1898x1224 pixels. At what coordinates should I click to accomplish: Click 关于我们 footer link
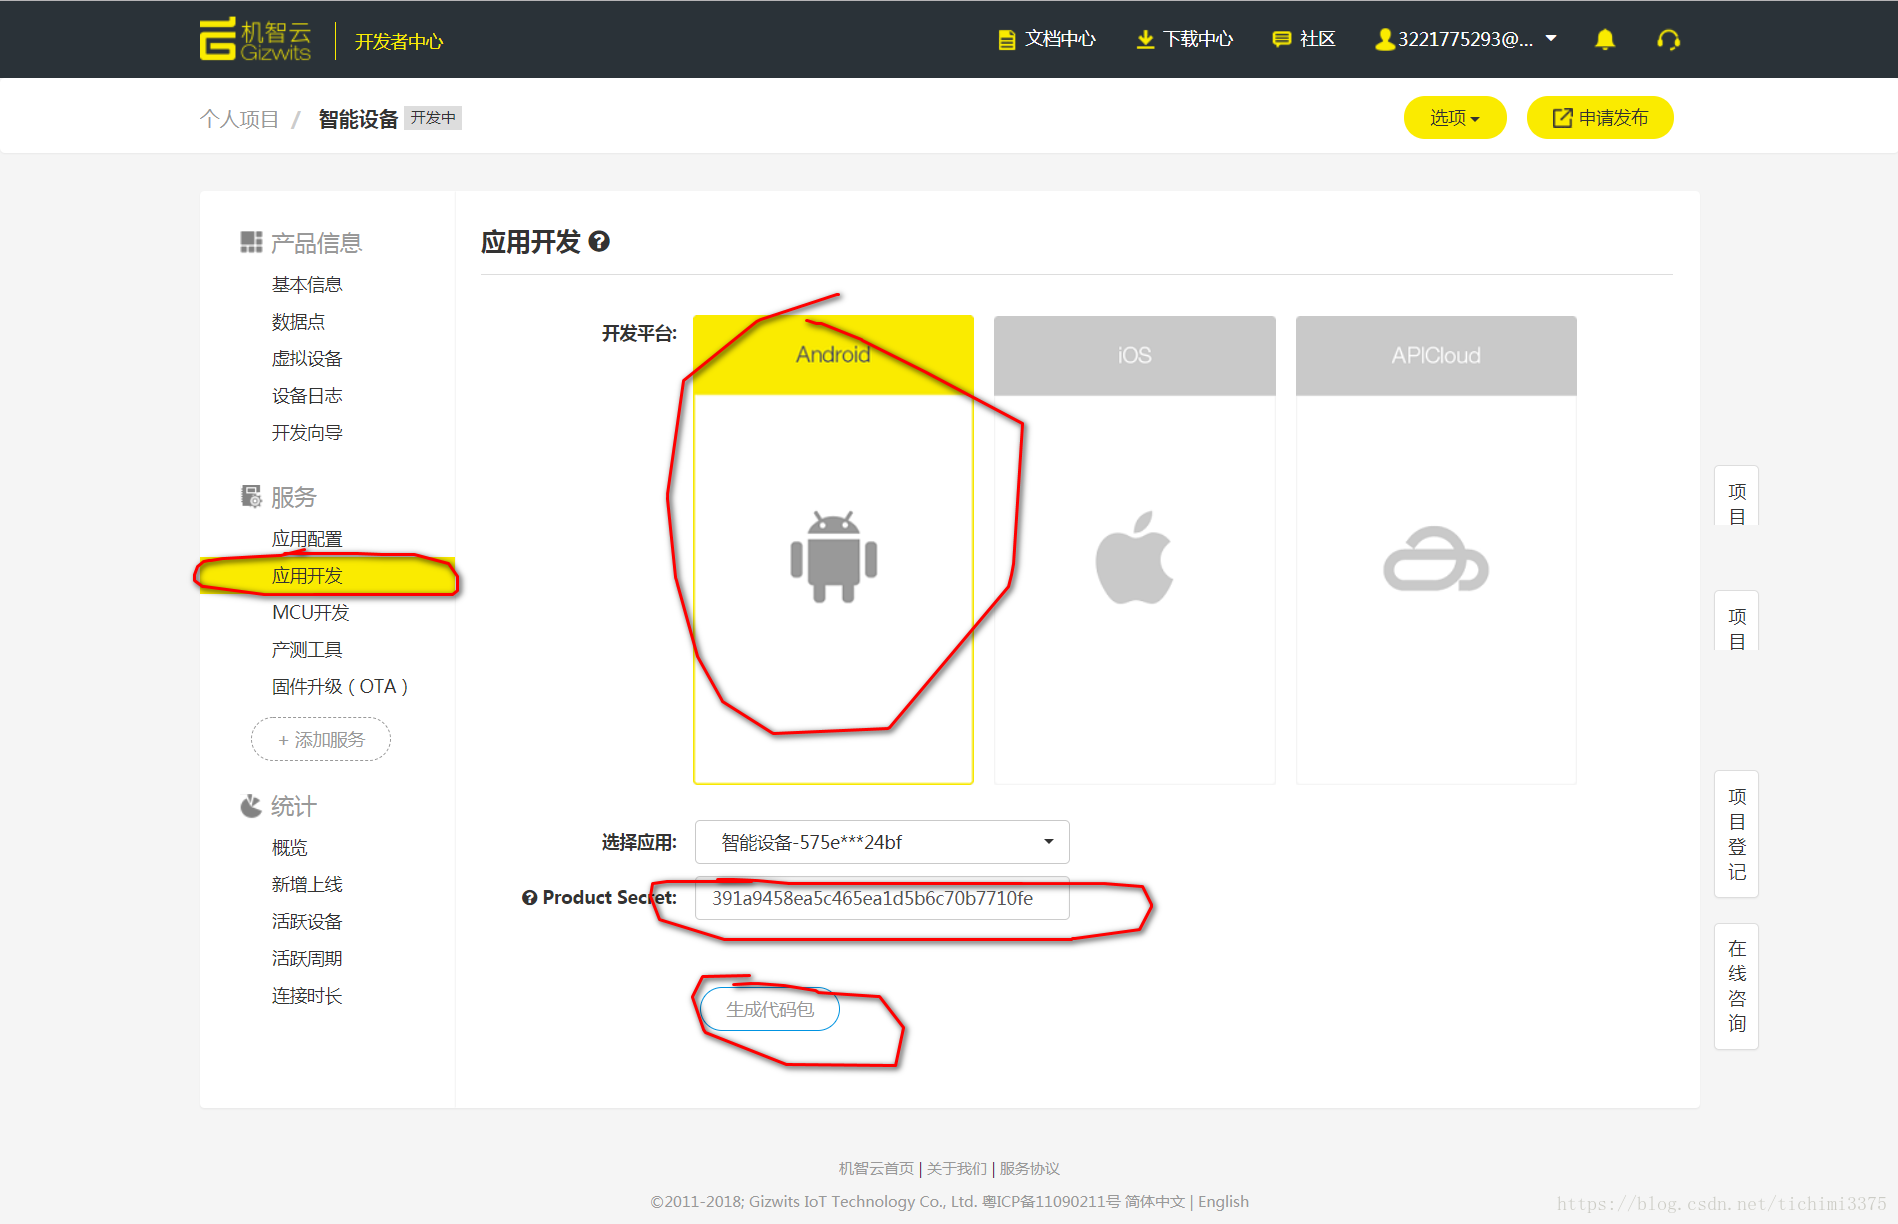click(x=956, y=1168)
